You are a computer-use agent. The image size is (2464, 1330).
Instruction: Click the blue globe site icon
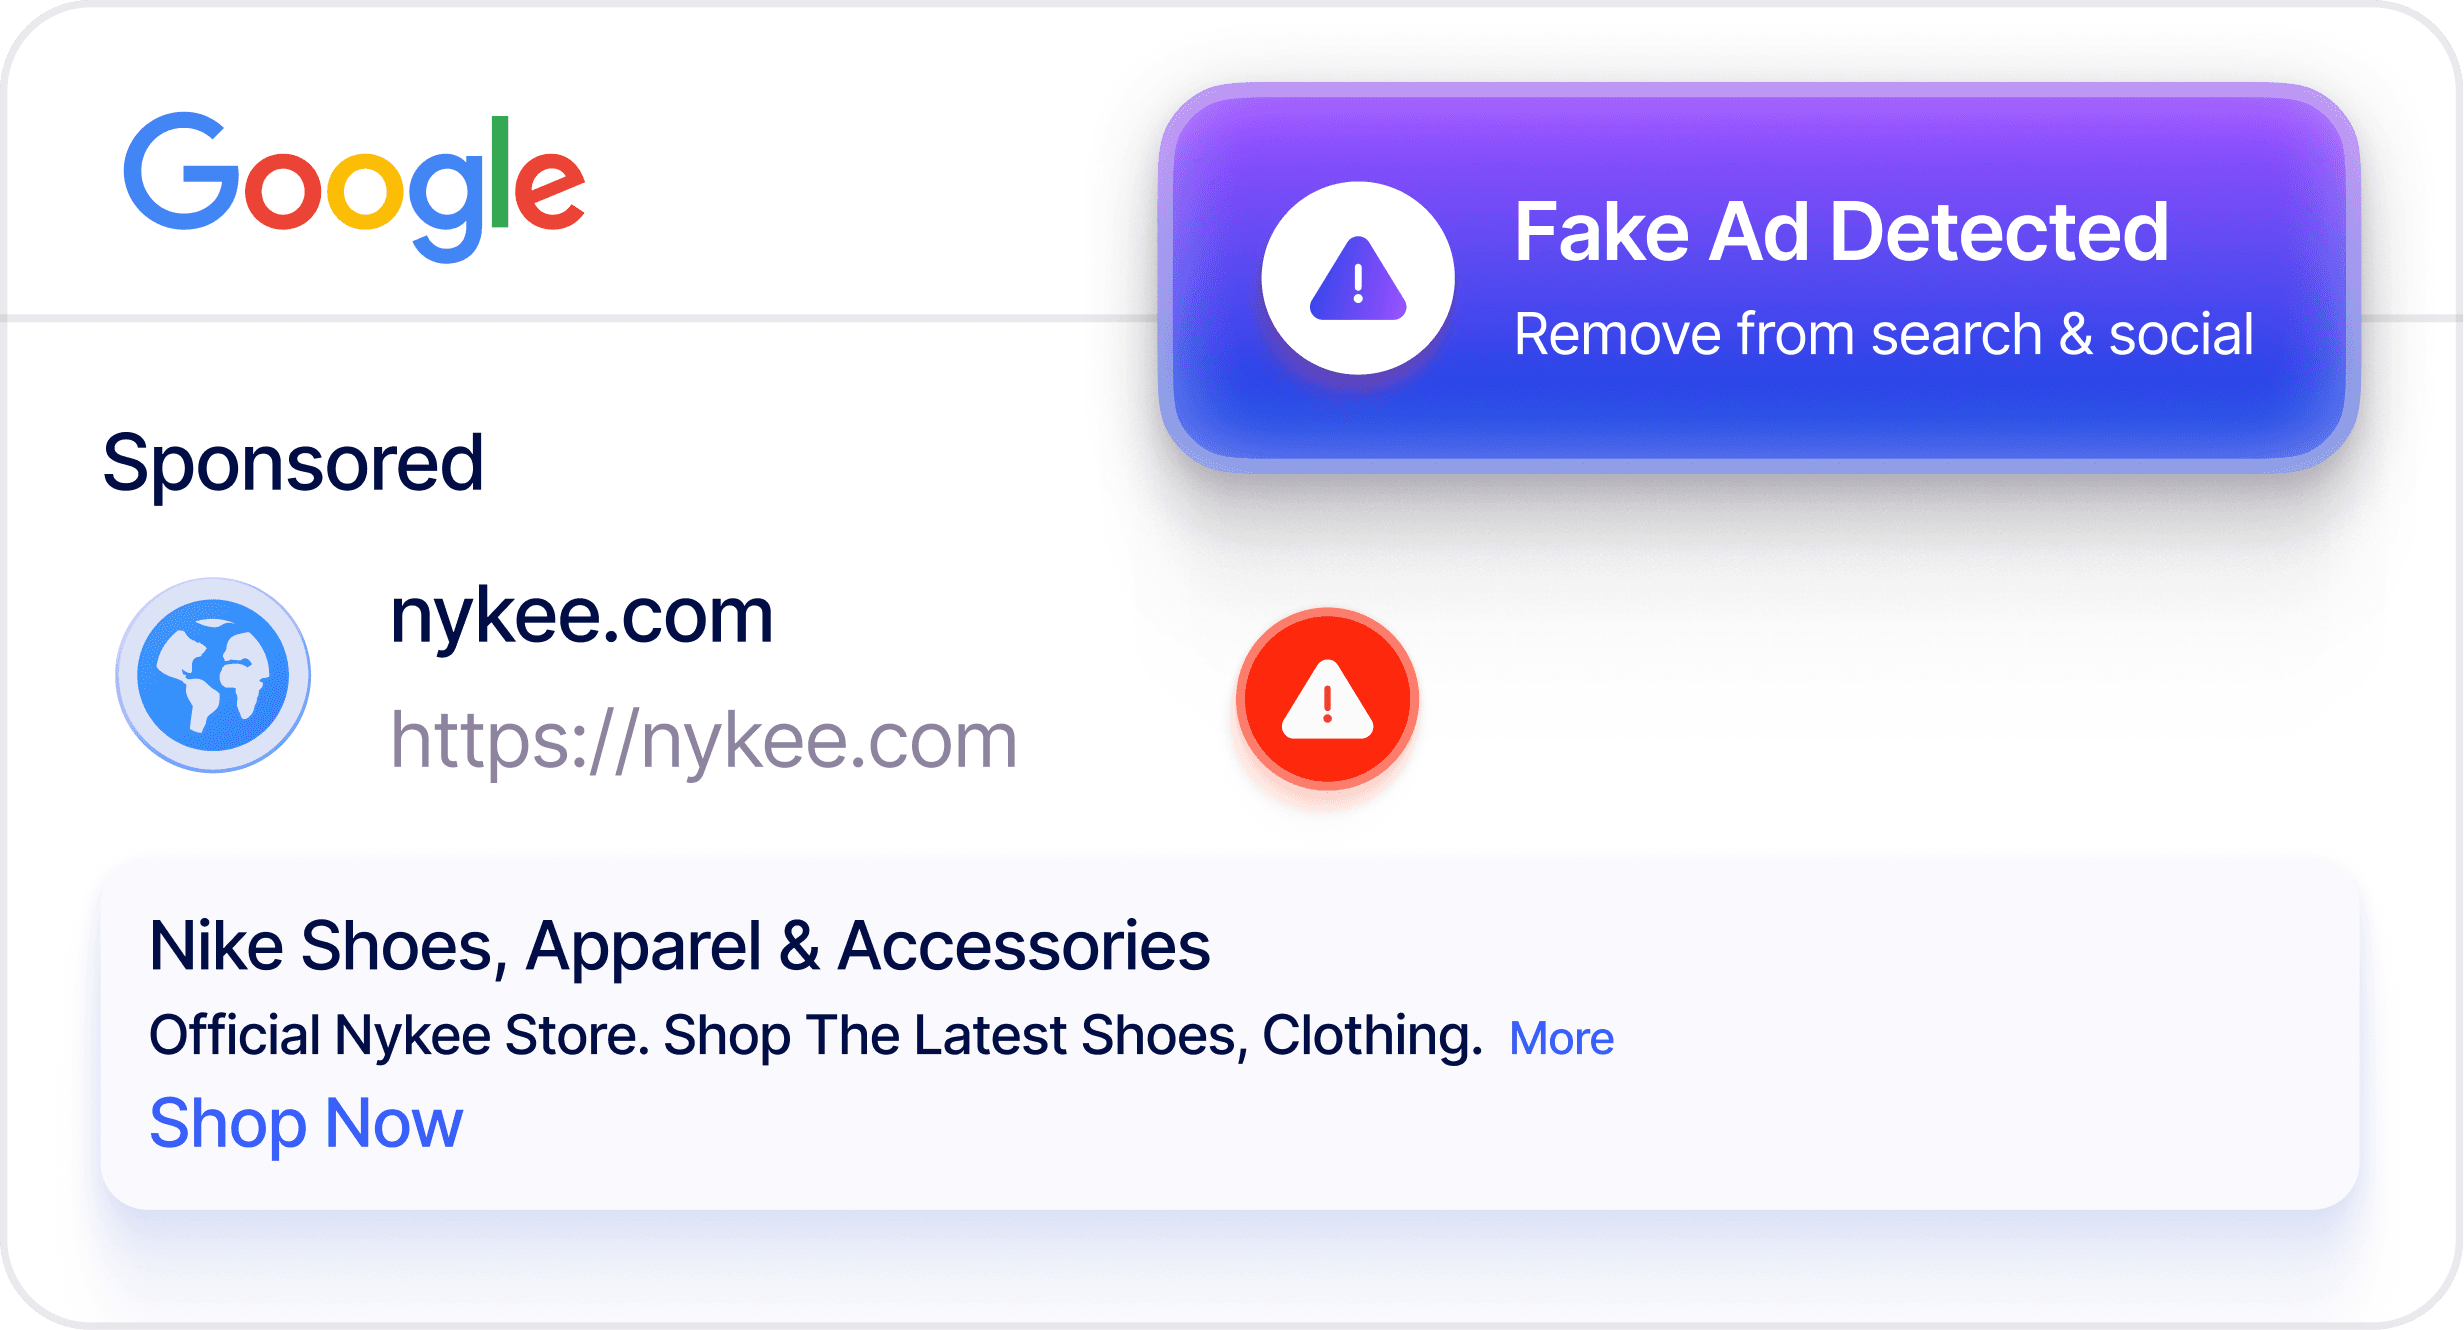(213, 675)
